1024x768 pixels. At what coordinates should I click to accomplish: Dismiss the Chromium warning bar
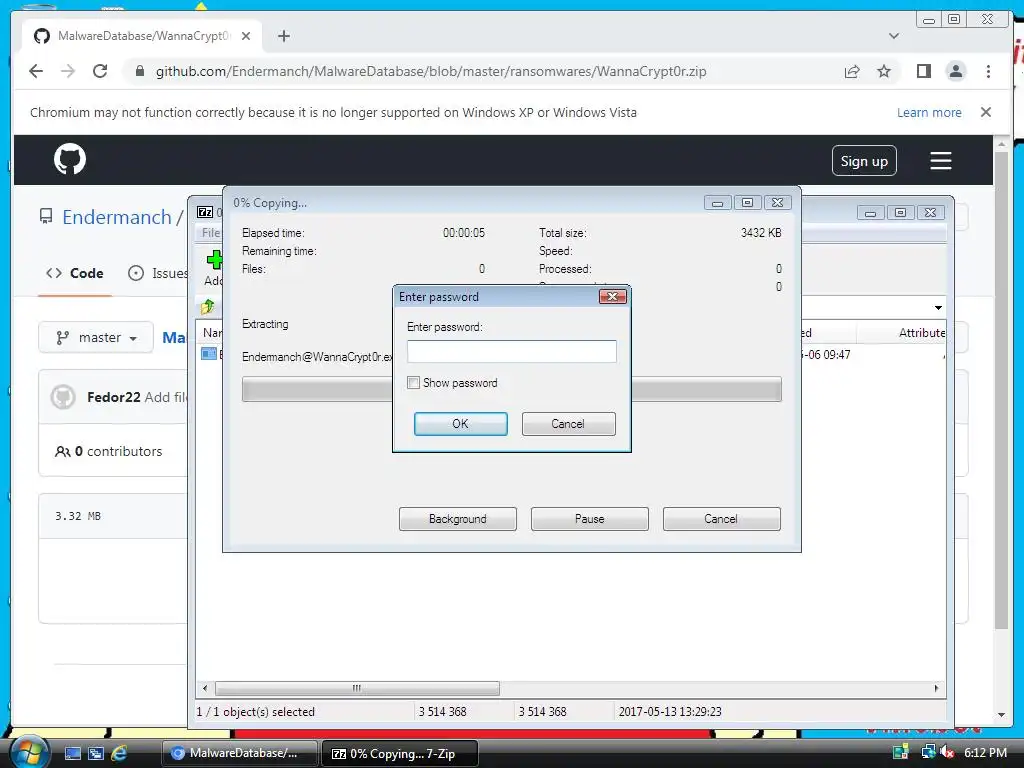(986, 112)
